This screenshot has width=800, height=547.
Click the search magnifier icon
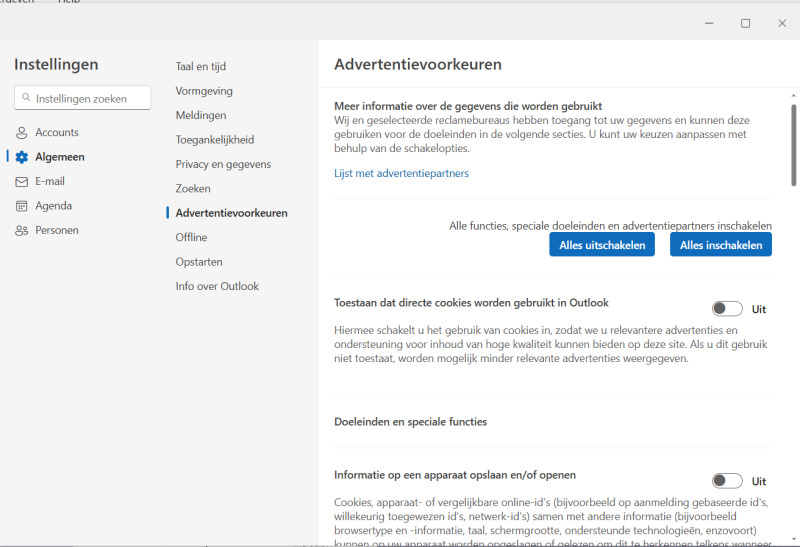[x=26, y=98]
